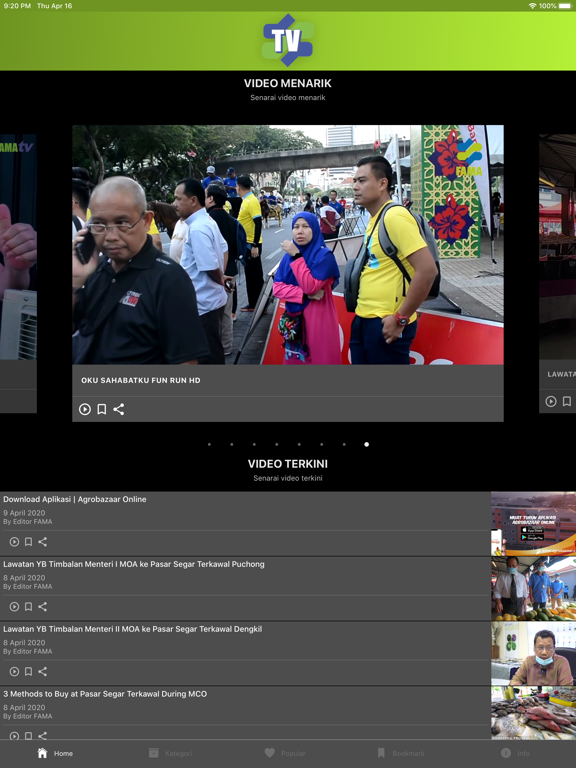Open '3 Methods to Buy at Pasar Segar' title
Image resolution: width=576 pixels, height=768 pixels.
[105, 694]
